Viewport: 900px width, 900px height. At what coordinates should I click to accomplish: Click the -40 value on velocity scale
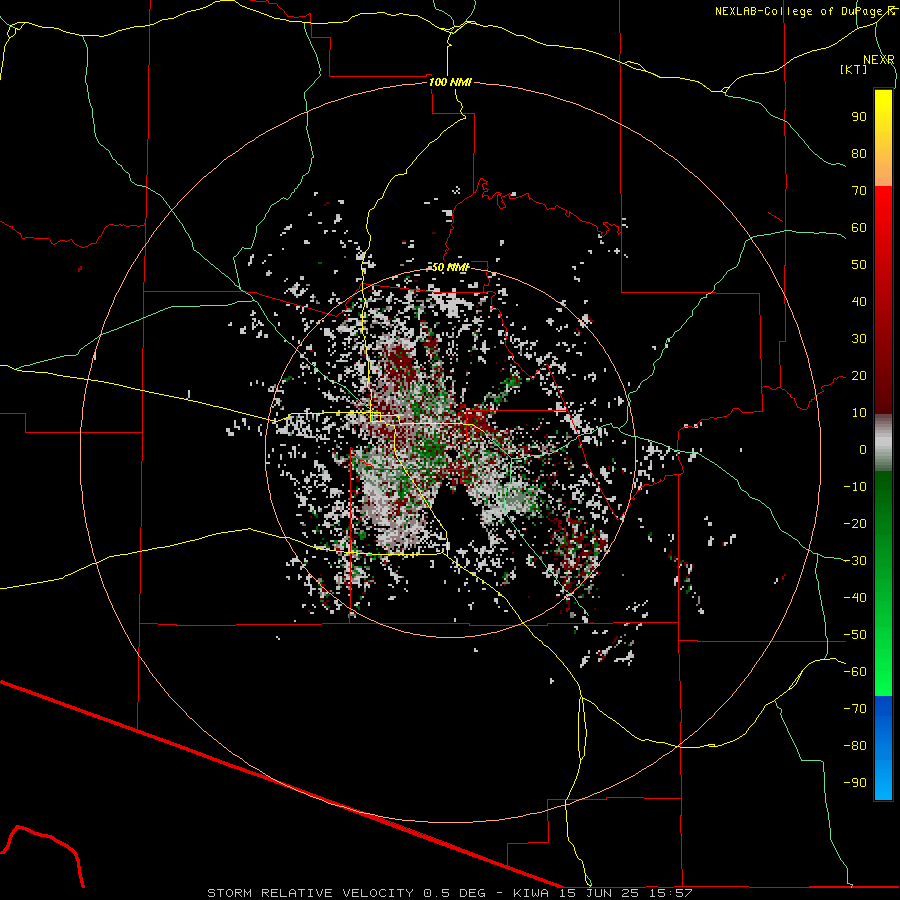click(x=855, y=598)
